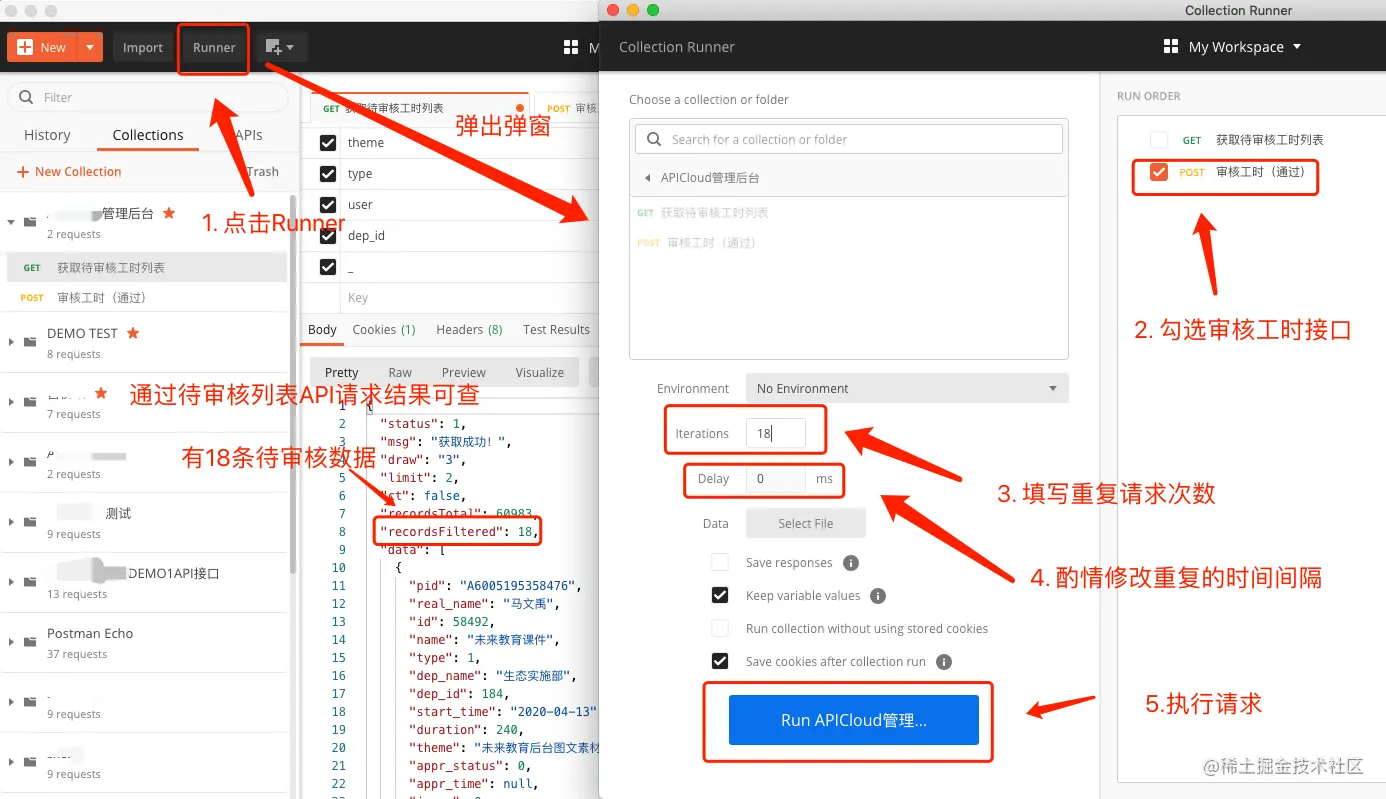Click the Import button
This screenshot has width=1386, height=799.
(143, 47)
